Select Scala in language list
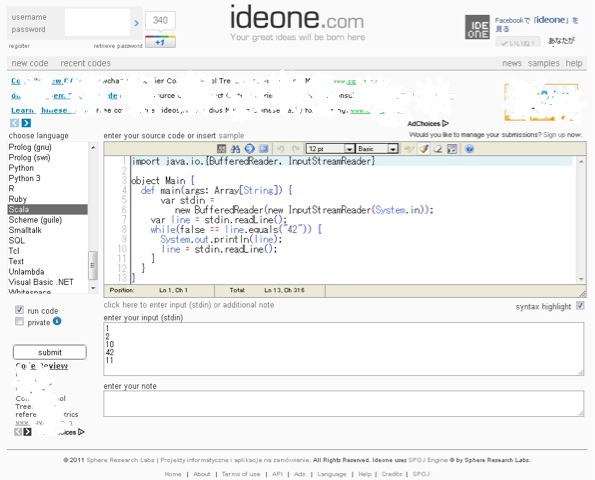The height and width of the screenshot is (480, 595). [48, 209]
